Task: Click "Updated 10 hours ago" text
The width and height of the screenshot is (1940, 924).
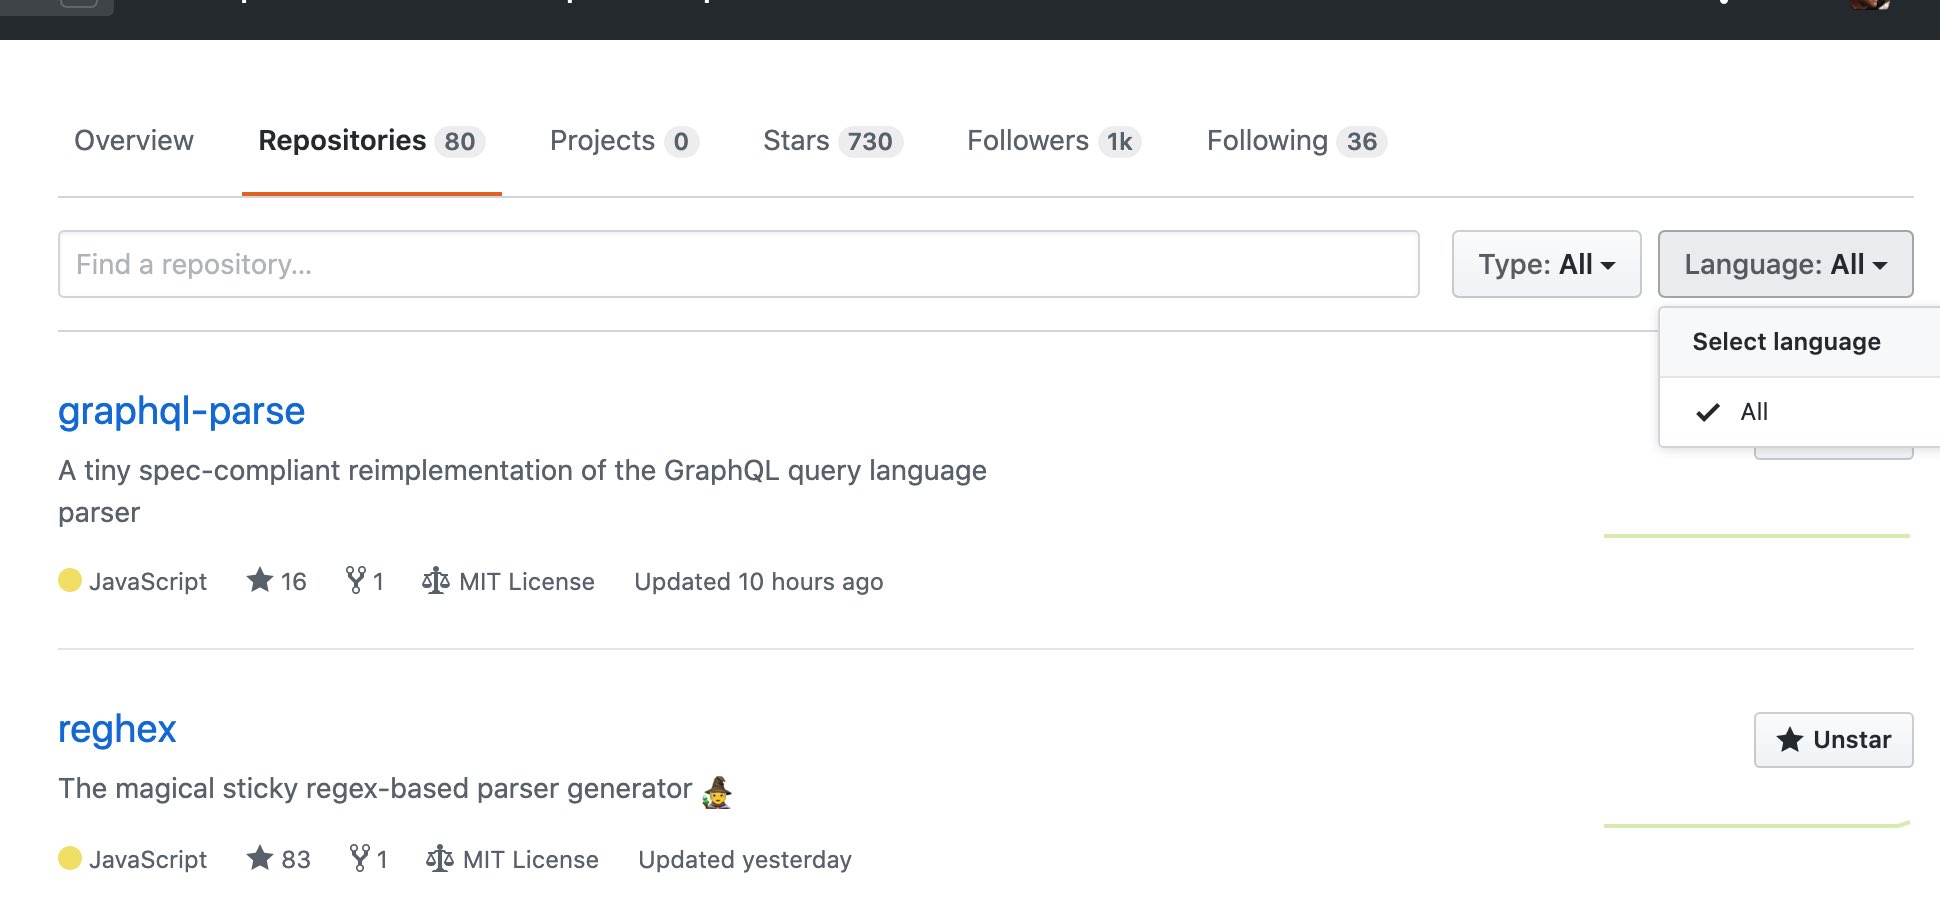Action: [x=759, y=582]
